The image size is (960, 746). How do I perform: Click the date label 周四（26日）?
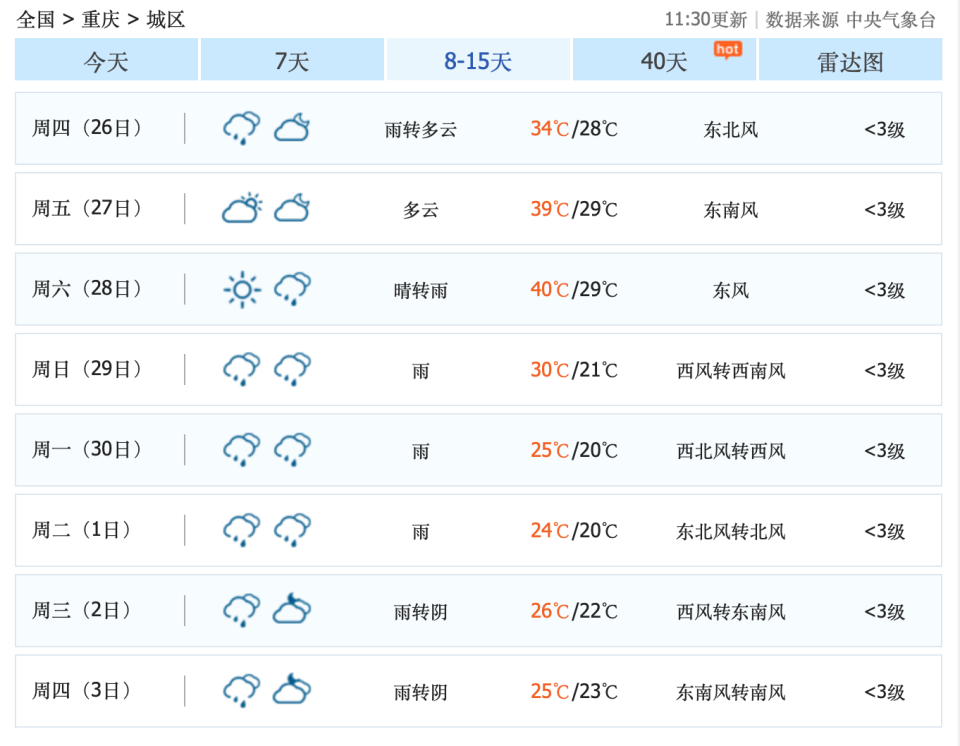click(x=87, y=128)
